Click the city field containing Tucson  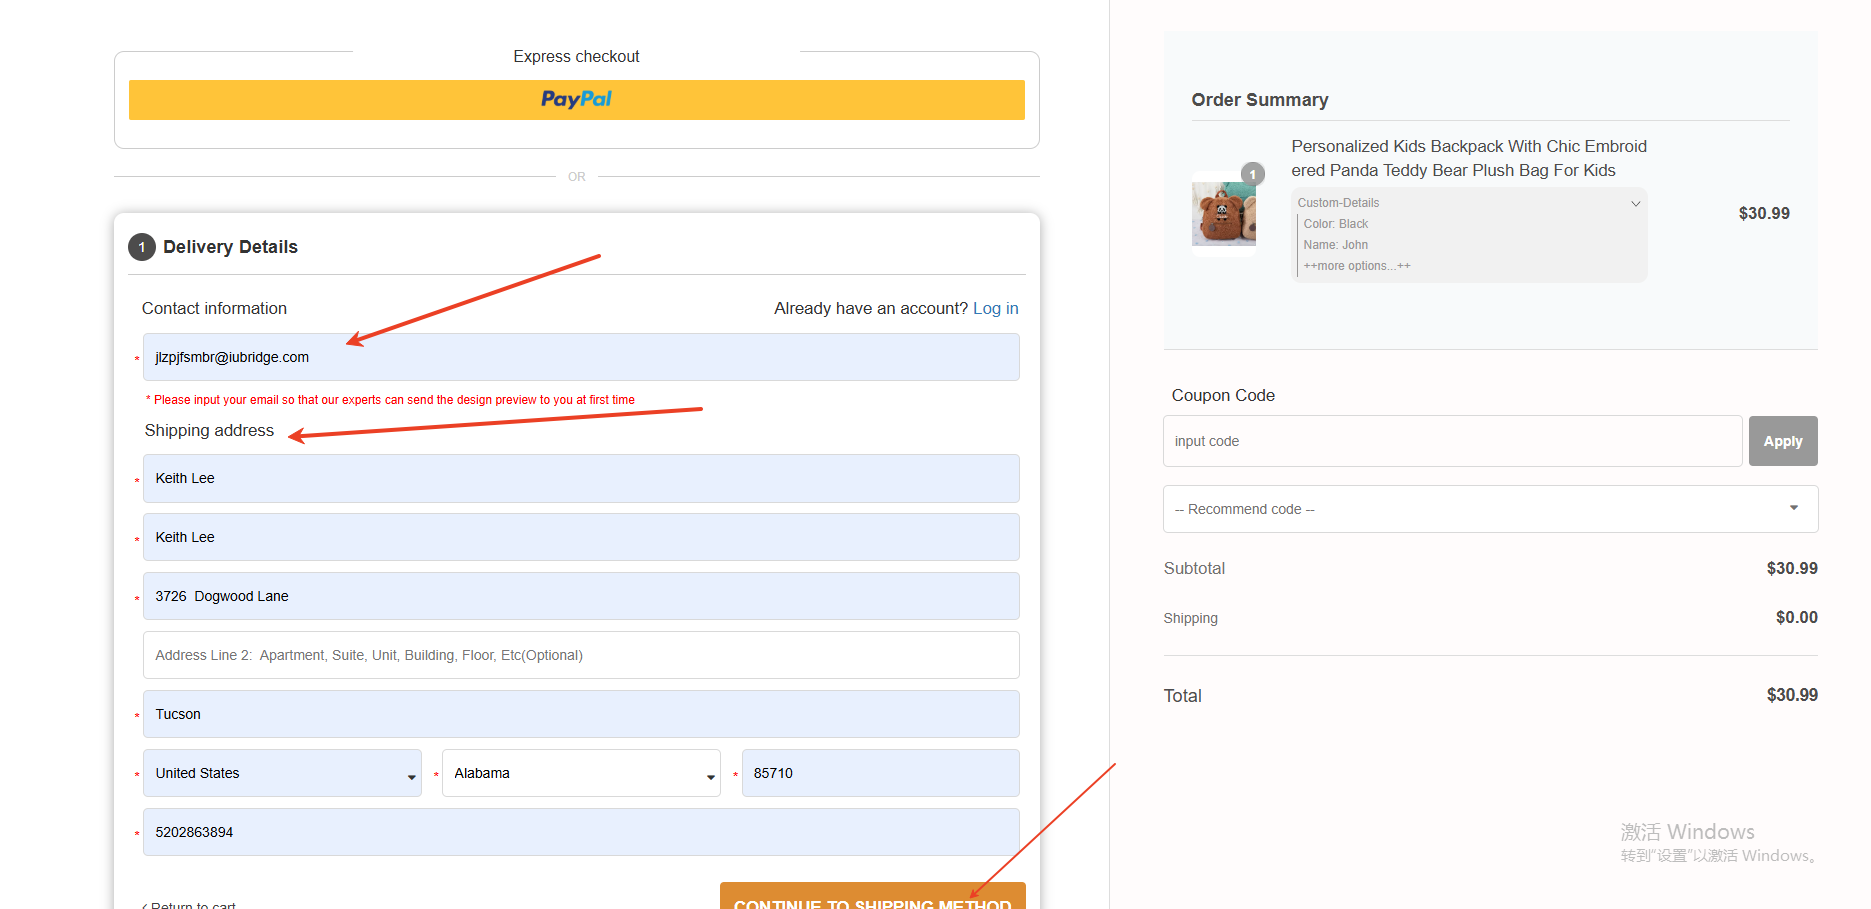(580, 714)
